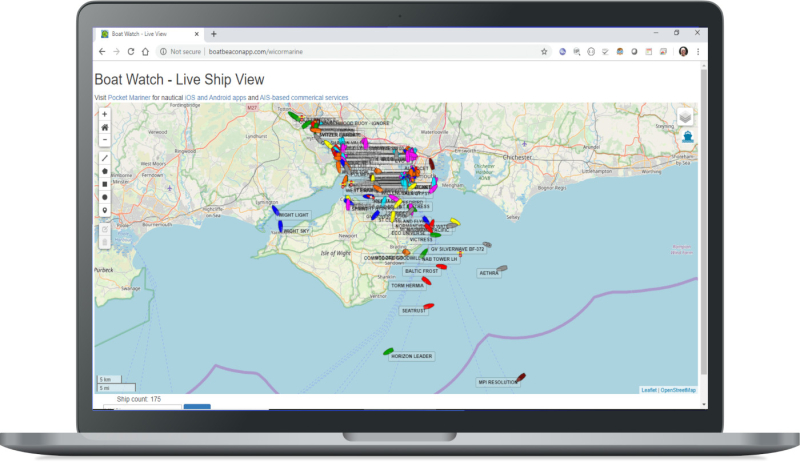Pick the place marker tool
The height and width of the screenshot is (462, 800).
tap(105, 210)
